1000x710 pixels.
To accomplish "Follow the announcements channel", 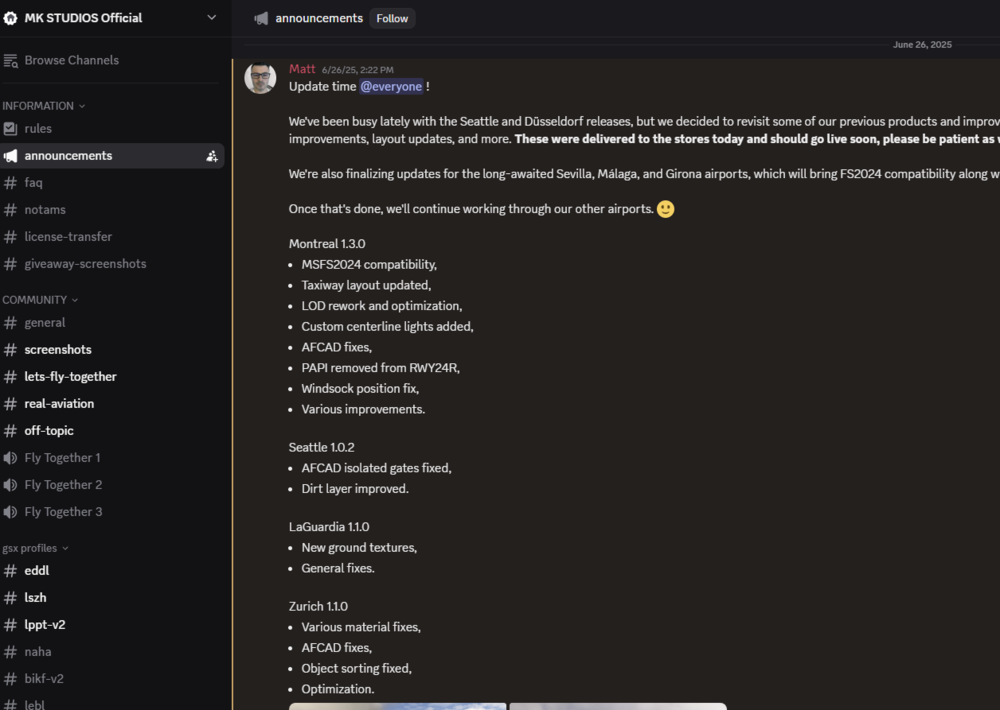I will [x=392, y=18].
